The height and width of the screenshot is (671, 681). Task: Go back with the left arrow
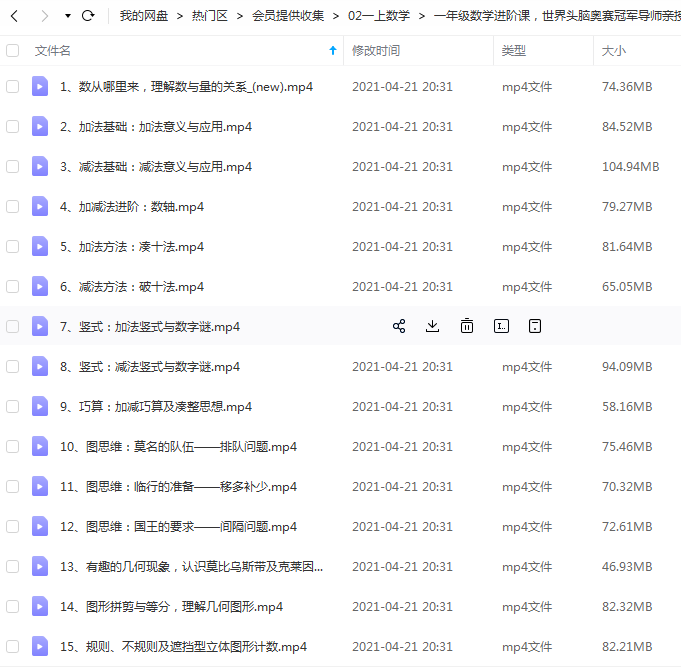[14, 16]
